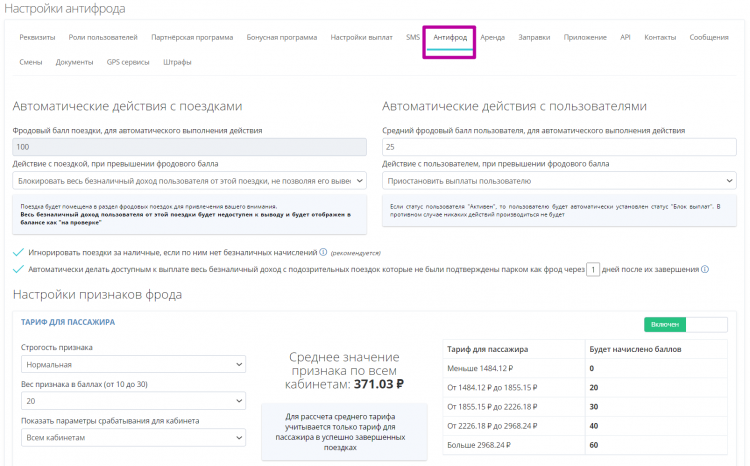Go to 'Настройки выплат' tab
Viewport: 750px width, 466px height.
[x=361, y=37]
